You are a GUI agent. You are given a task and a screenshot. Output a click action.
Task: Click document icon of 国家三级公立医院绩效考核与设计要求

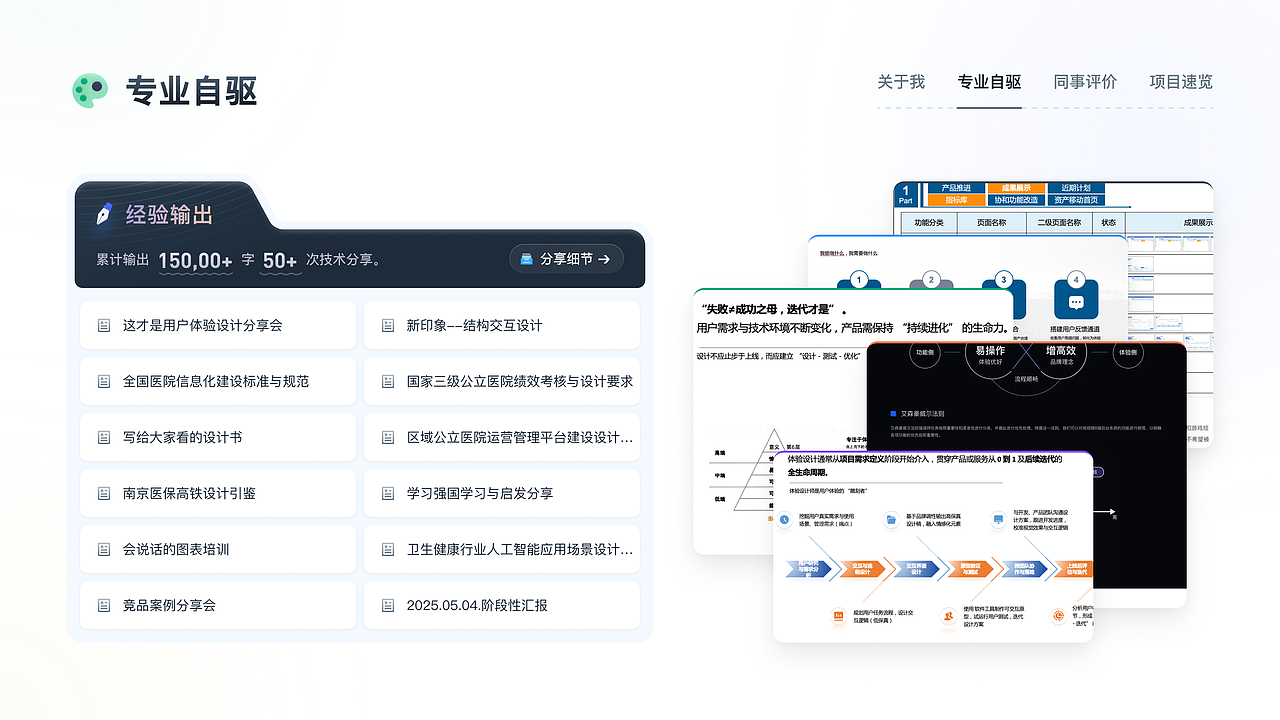(387, 382)
